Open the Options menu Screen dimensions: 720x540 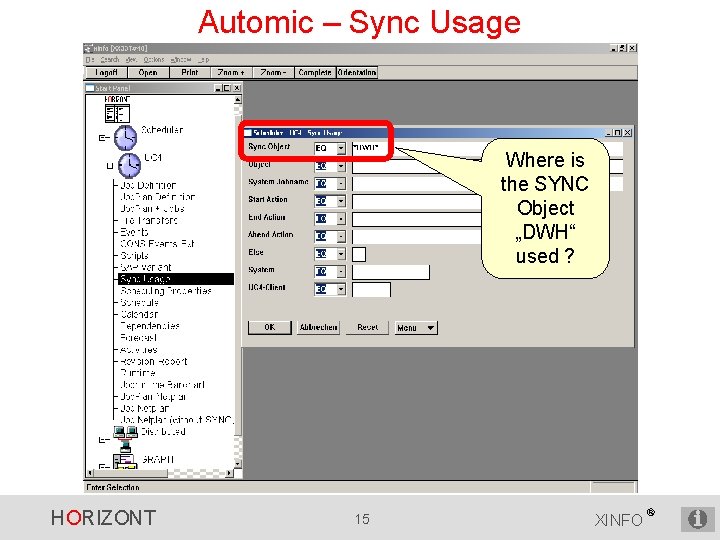[x=153, y=60]
